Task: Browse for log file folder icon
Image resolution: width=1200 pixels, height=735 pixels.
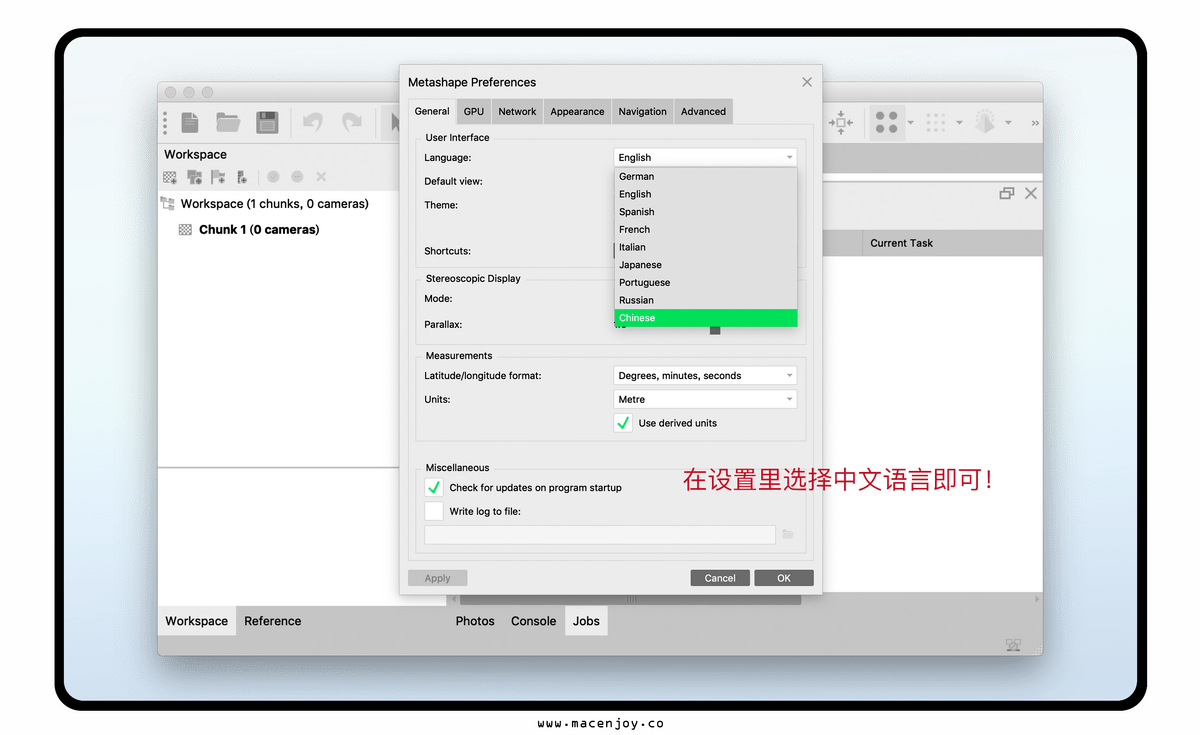Action: 788,535
